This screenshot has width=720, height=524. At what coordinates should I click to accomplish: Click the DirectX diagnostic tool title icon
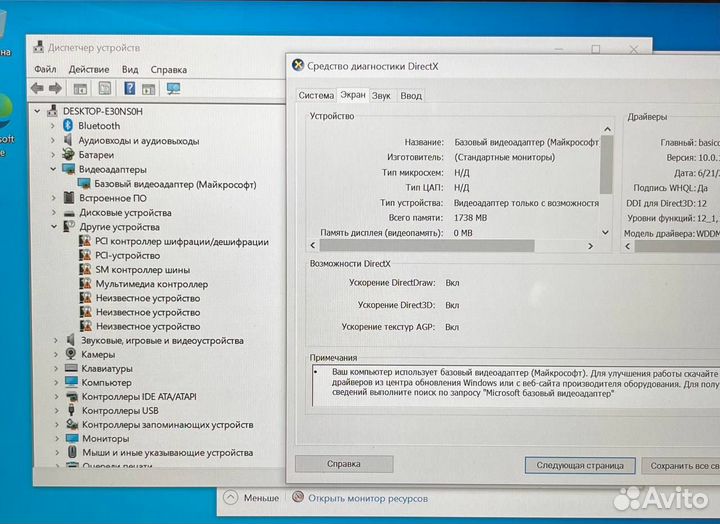pyautogui.click(x=298, y=65)
